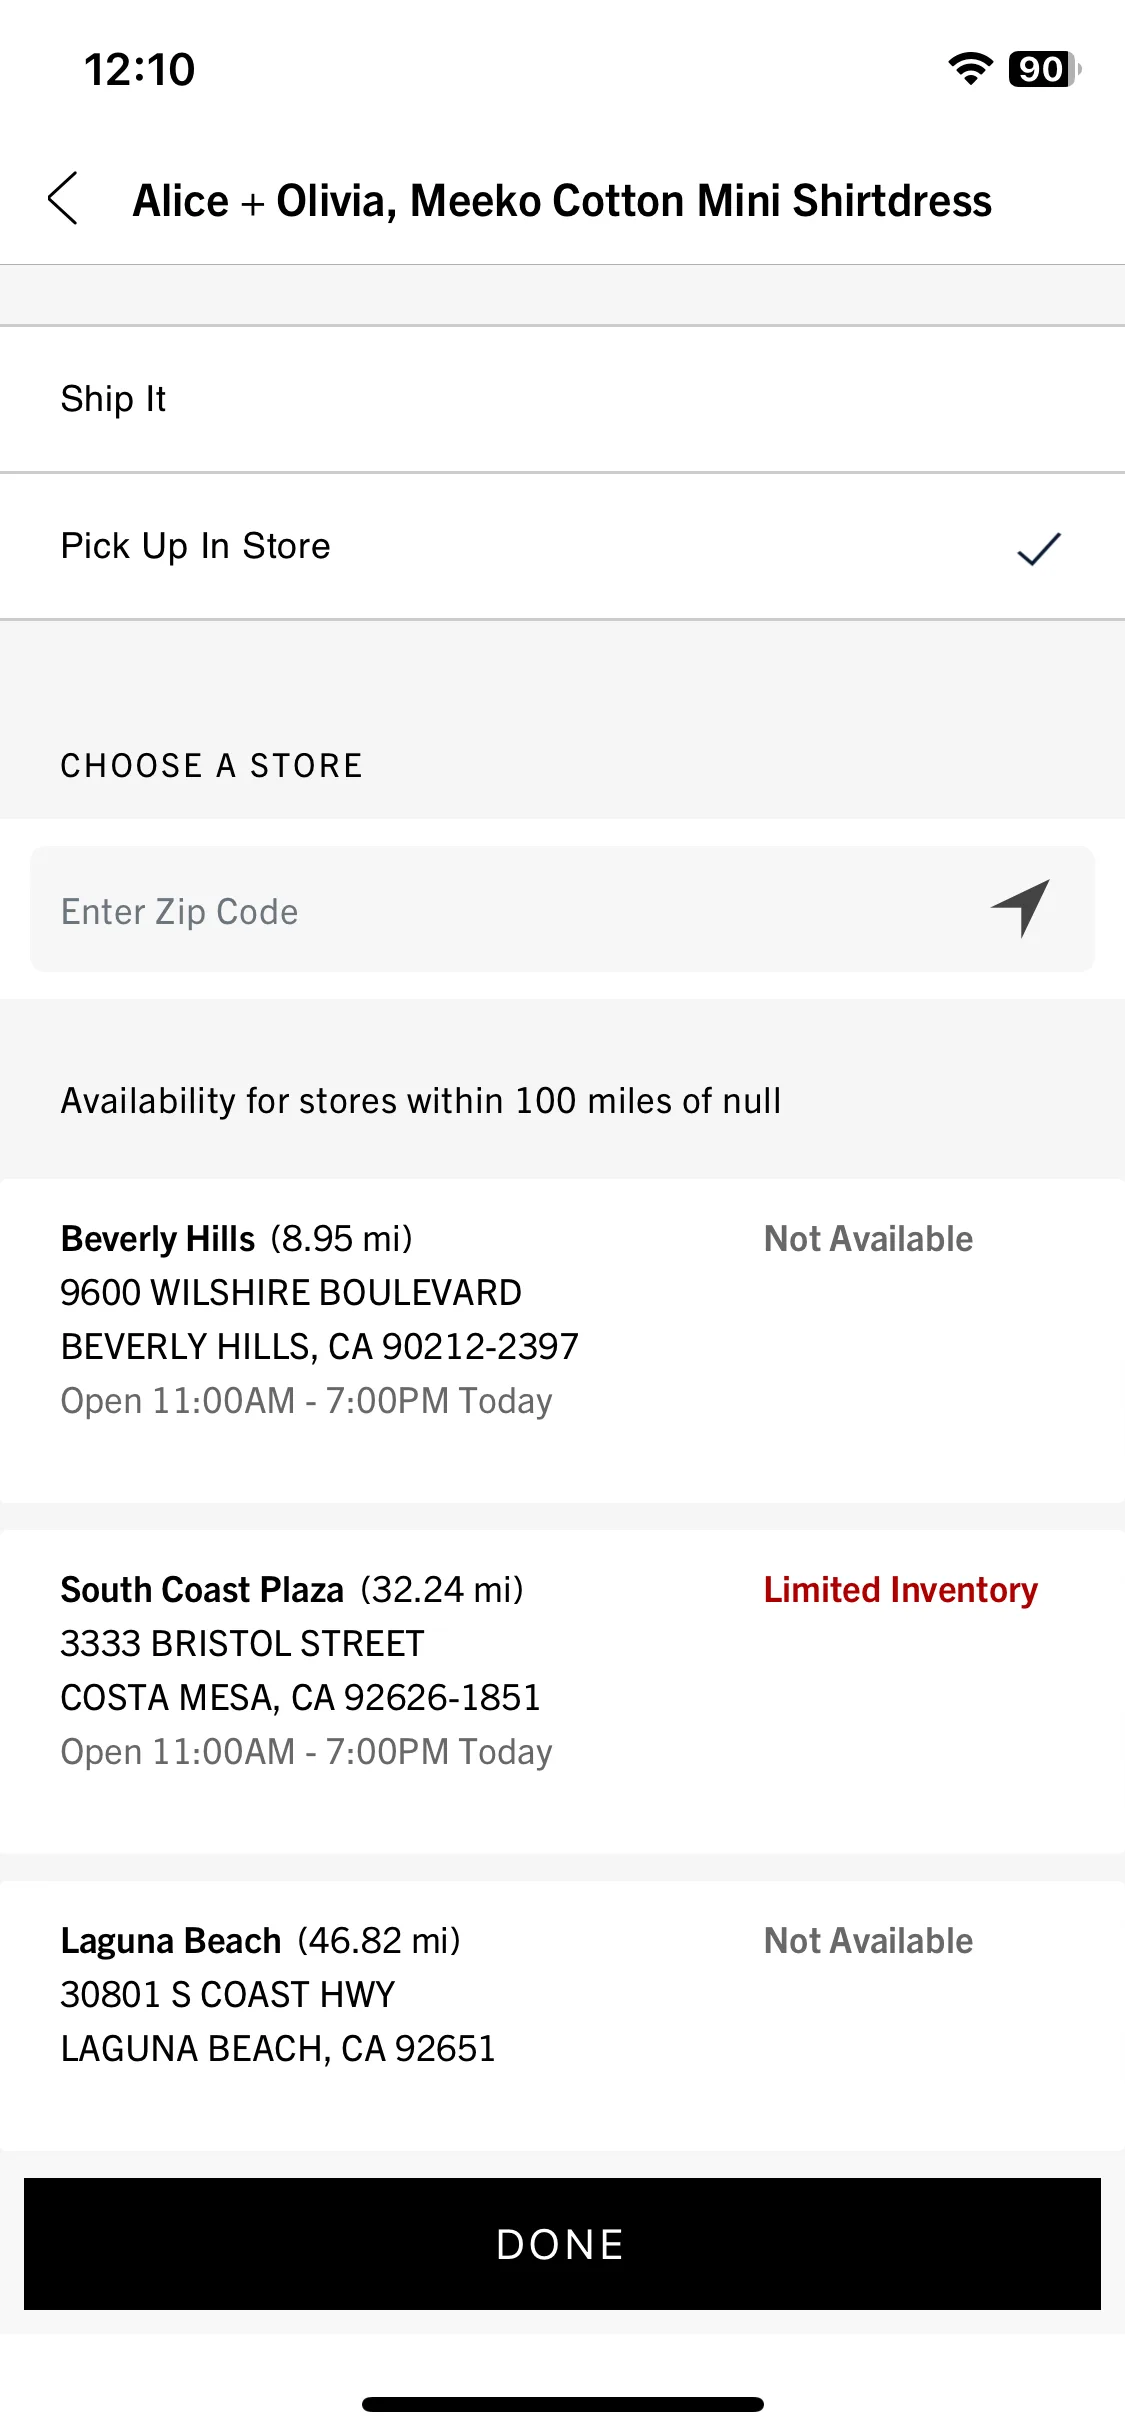
Task: Choose the South Coast Plaza store
Action: [562, 1691]
